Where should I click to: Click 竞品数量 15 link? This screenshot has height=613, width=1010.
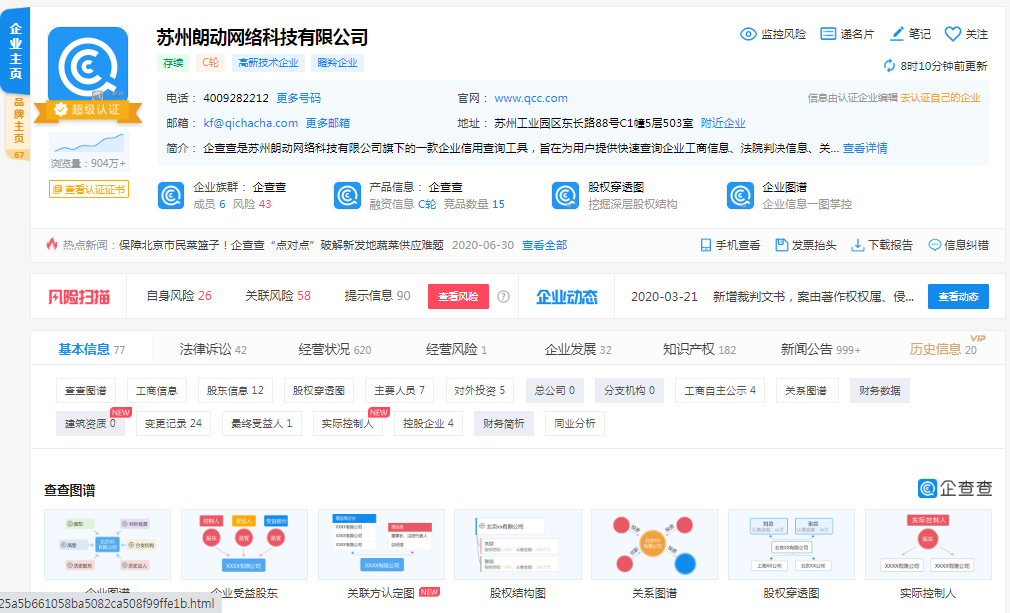(474, 204)
